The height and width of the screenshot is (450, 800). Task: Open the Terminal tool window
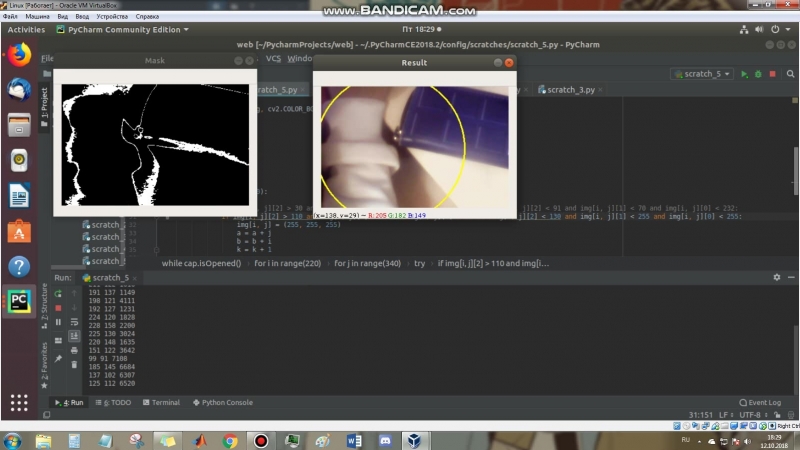coord(161,403)
